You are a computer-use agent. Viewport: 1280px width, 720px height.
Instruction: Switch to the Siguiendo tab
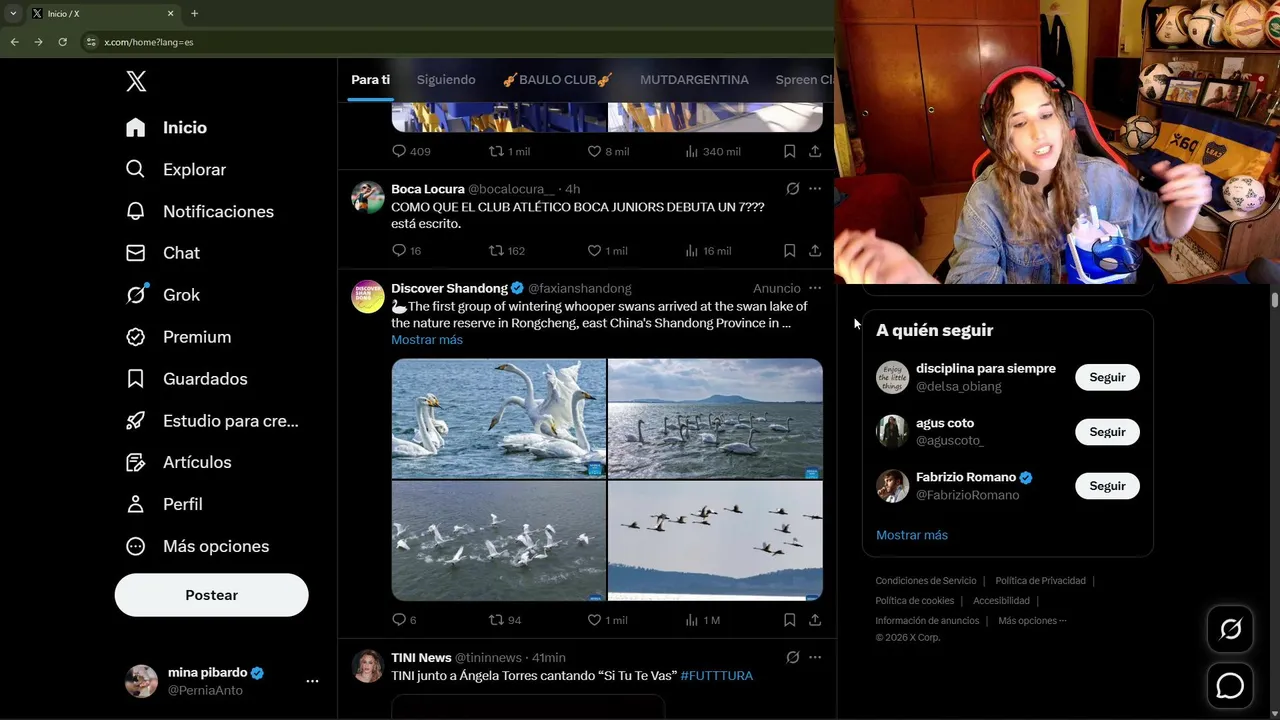tap(446, 80)
